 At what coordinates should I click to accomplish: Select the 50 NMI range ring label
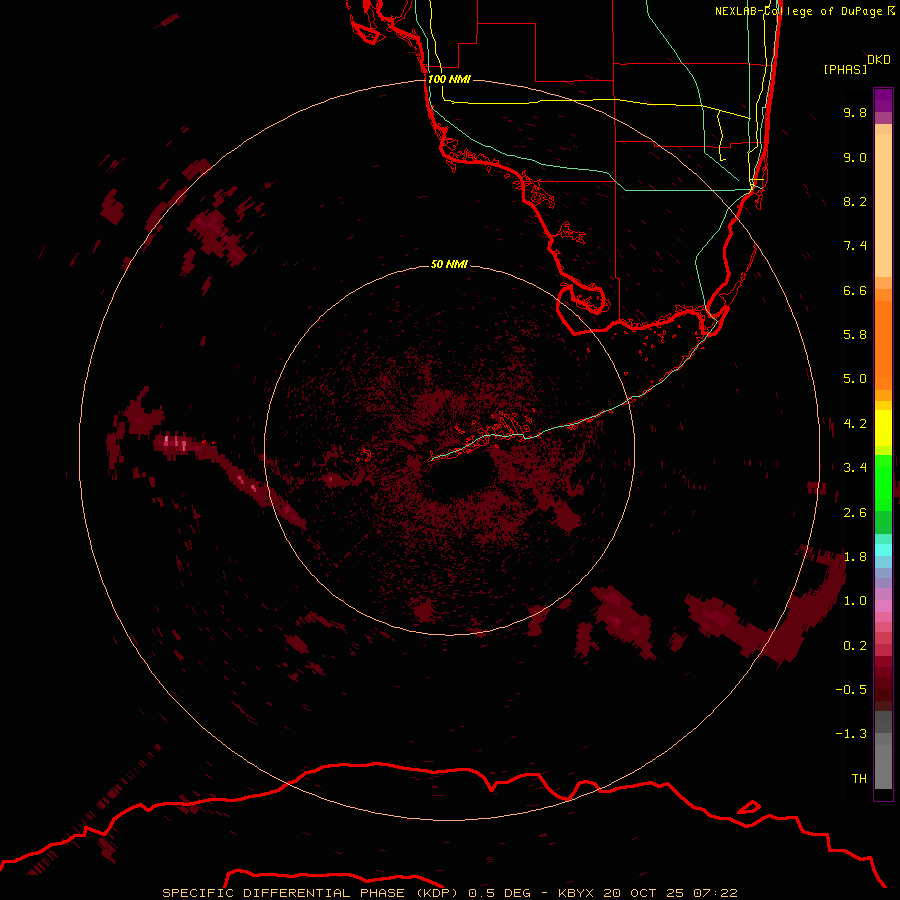point(449,264)
